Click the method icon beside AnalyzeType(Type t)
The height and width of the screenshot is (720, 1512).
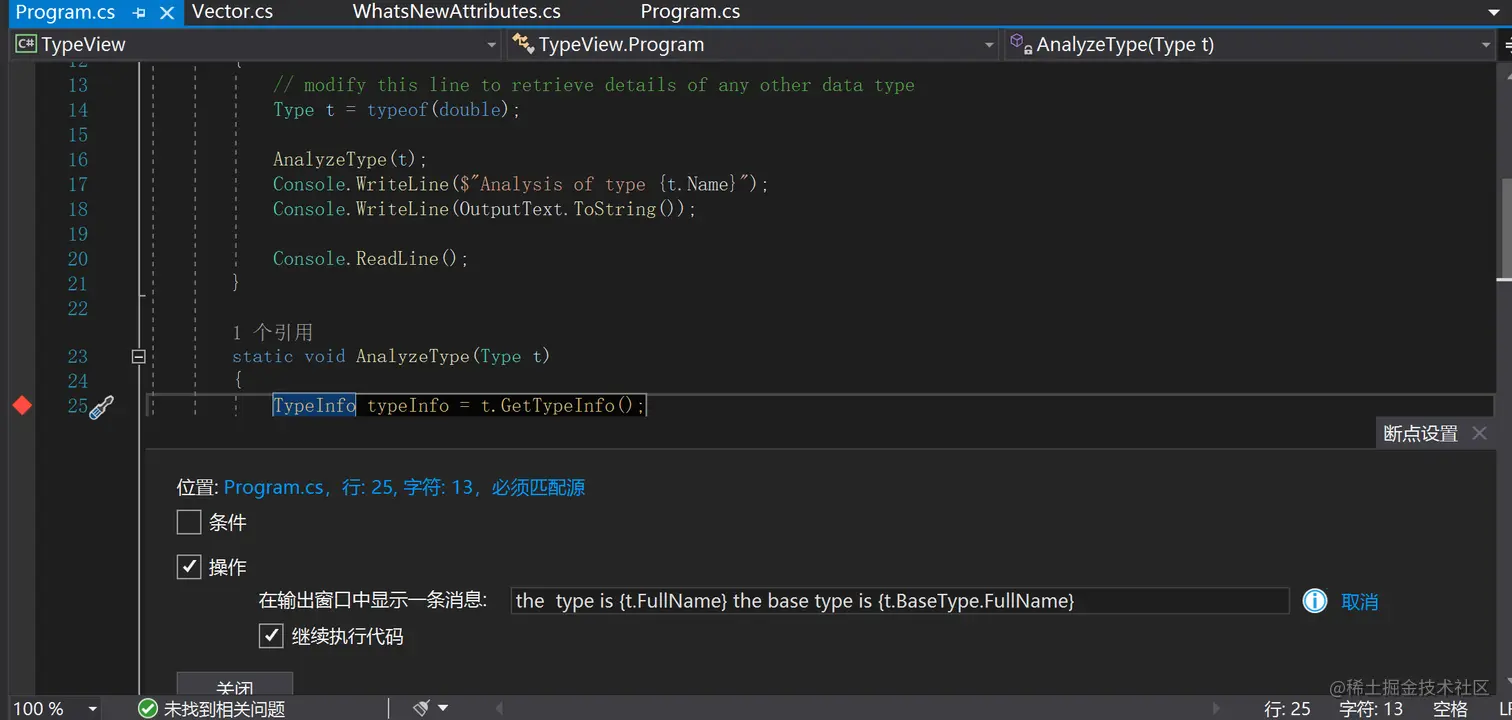pyautogui.click(x=1021, y=43)
